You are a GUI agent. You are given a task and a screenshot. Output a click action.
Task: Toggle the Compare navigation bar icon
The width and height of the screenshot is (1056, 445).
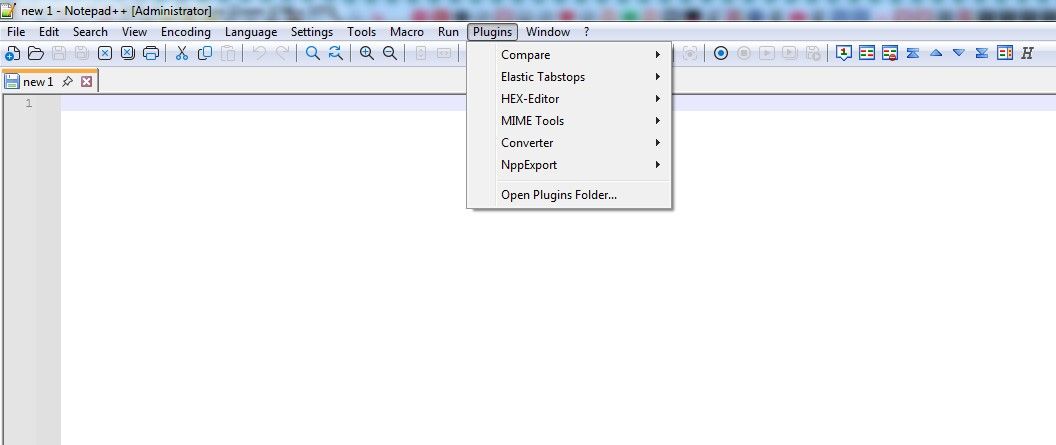(1005, 54)
